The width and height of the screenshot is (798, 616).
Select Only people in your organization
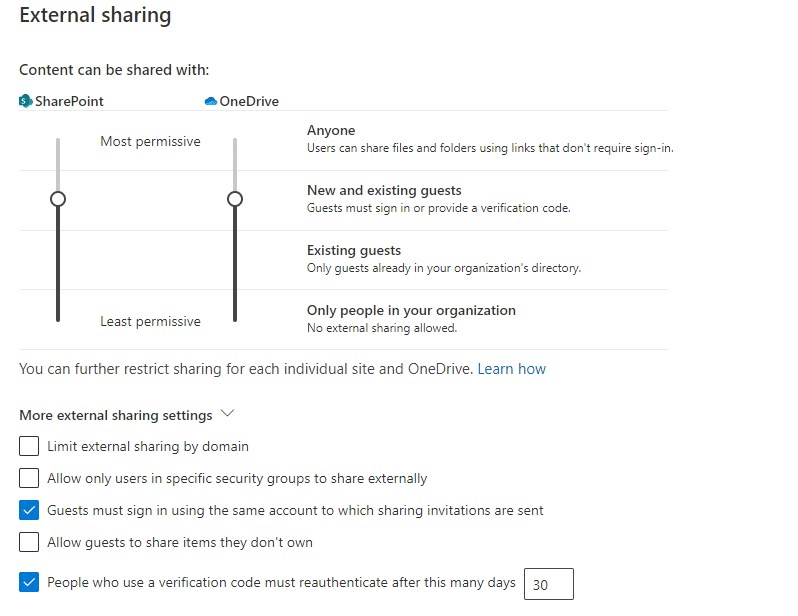pyautogui.click(x=411, y=311)
